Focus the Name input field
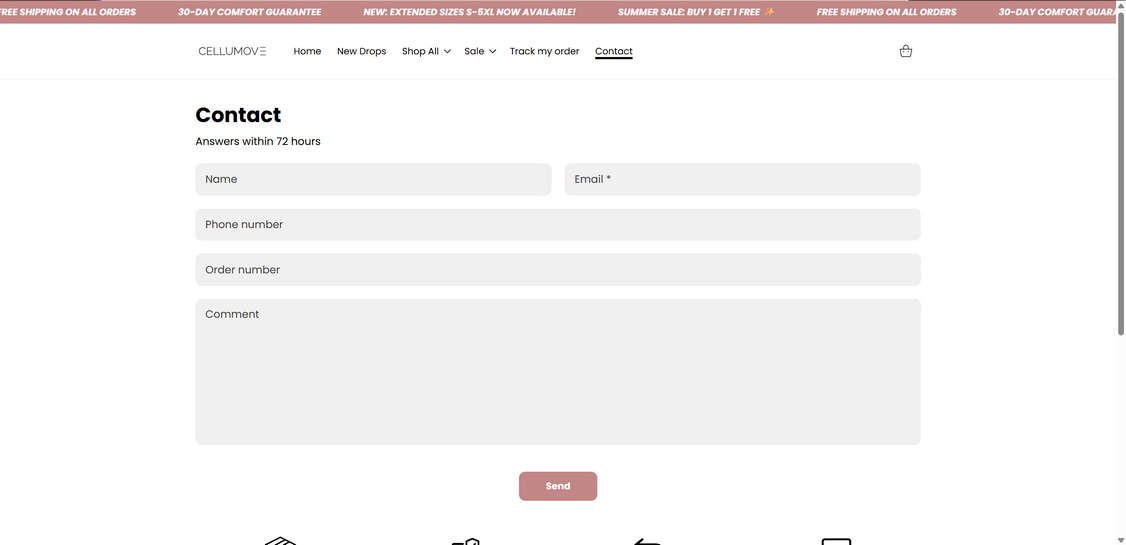 (x=373, y=180)
